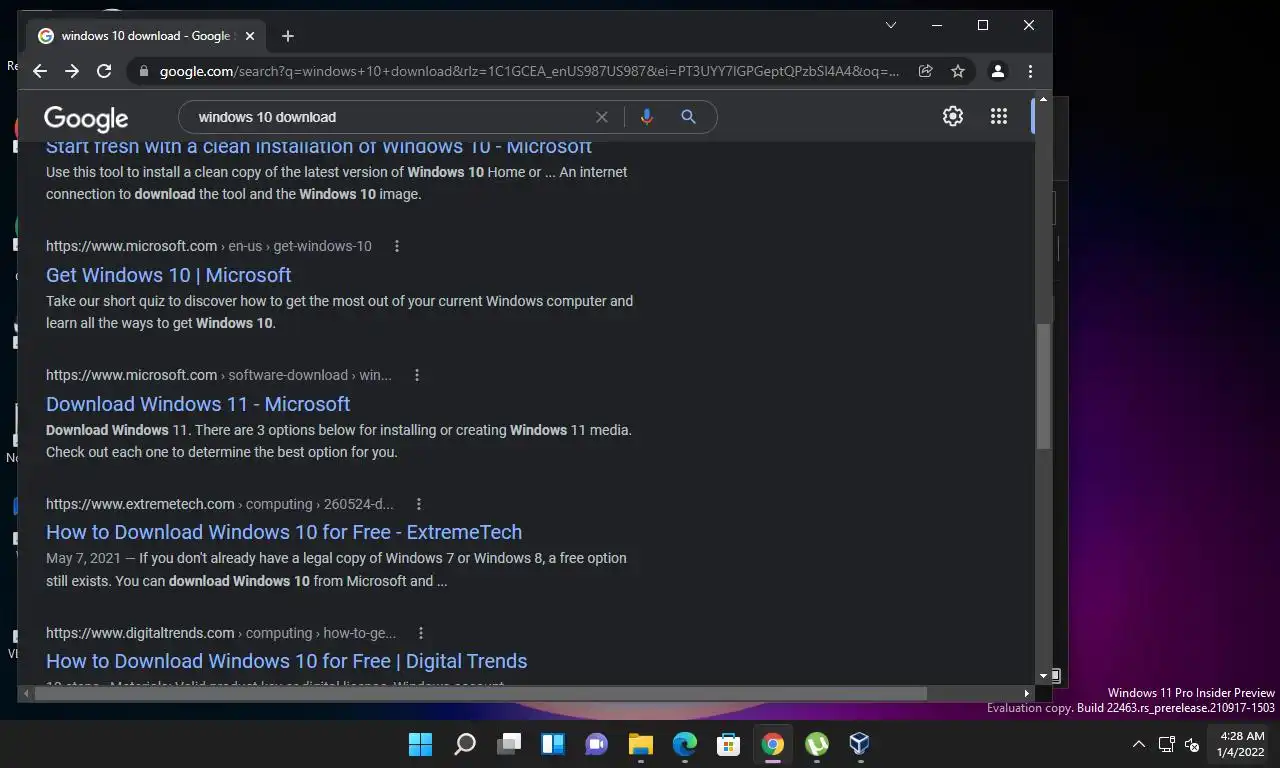Open the Widgets panel from taskbar

pos(553,744)
